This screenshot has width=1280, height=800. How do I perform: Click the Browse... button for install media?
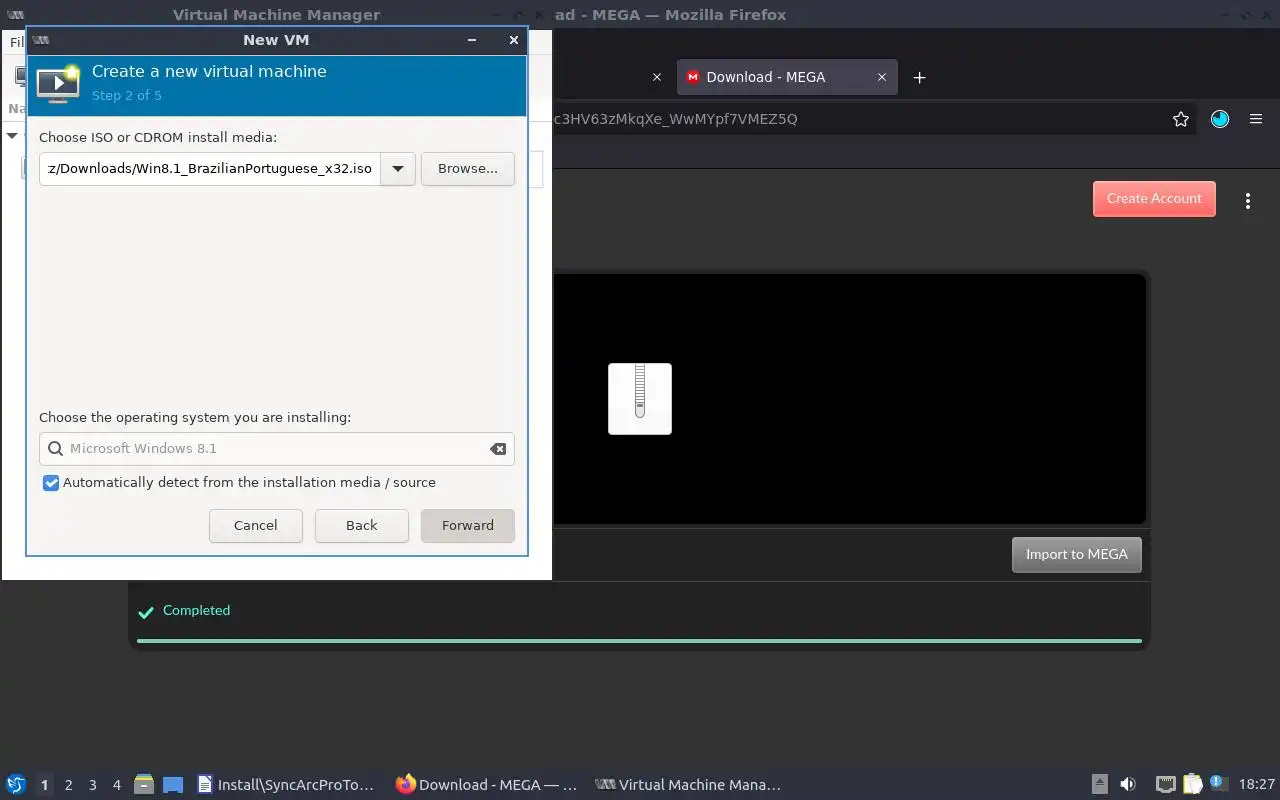(468, 168)
